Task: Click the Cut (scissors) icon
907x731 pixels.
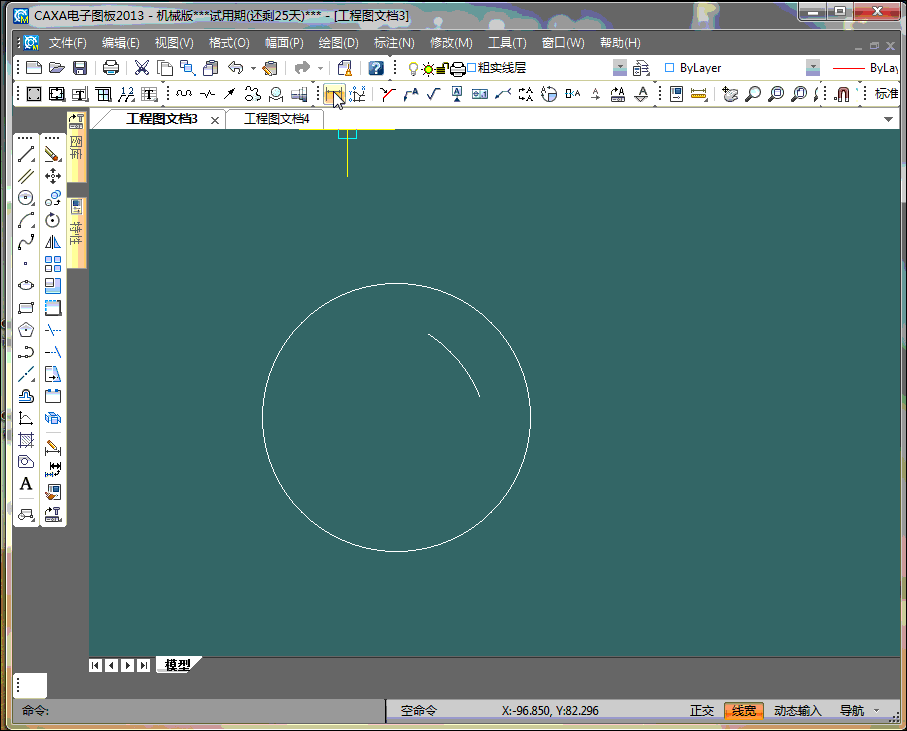Action: pos(142,68)
